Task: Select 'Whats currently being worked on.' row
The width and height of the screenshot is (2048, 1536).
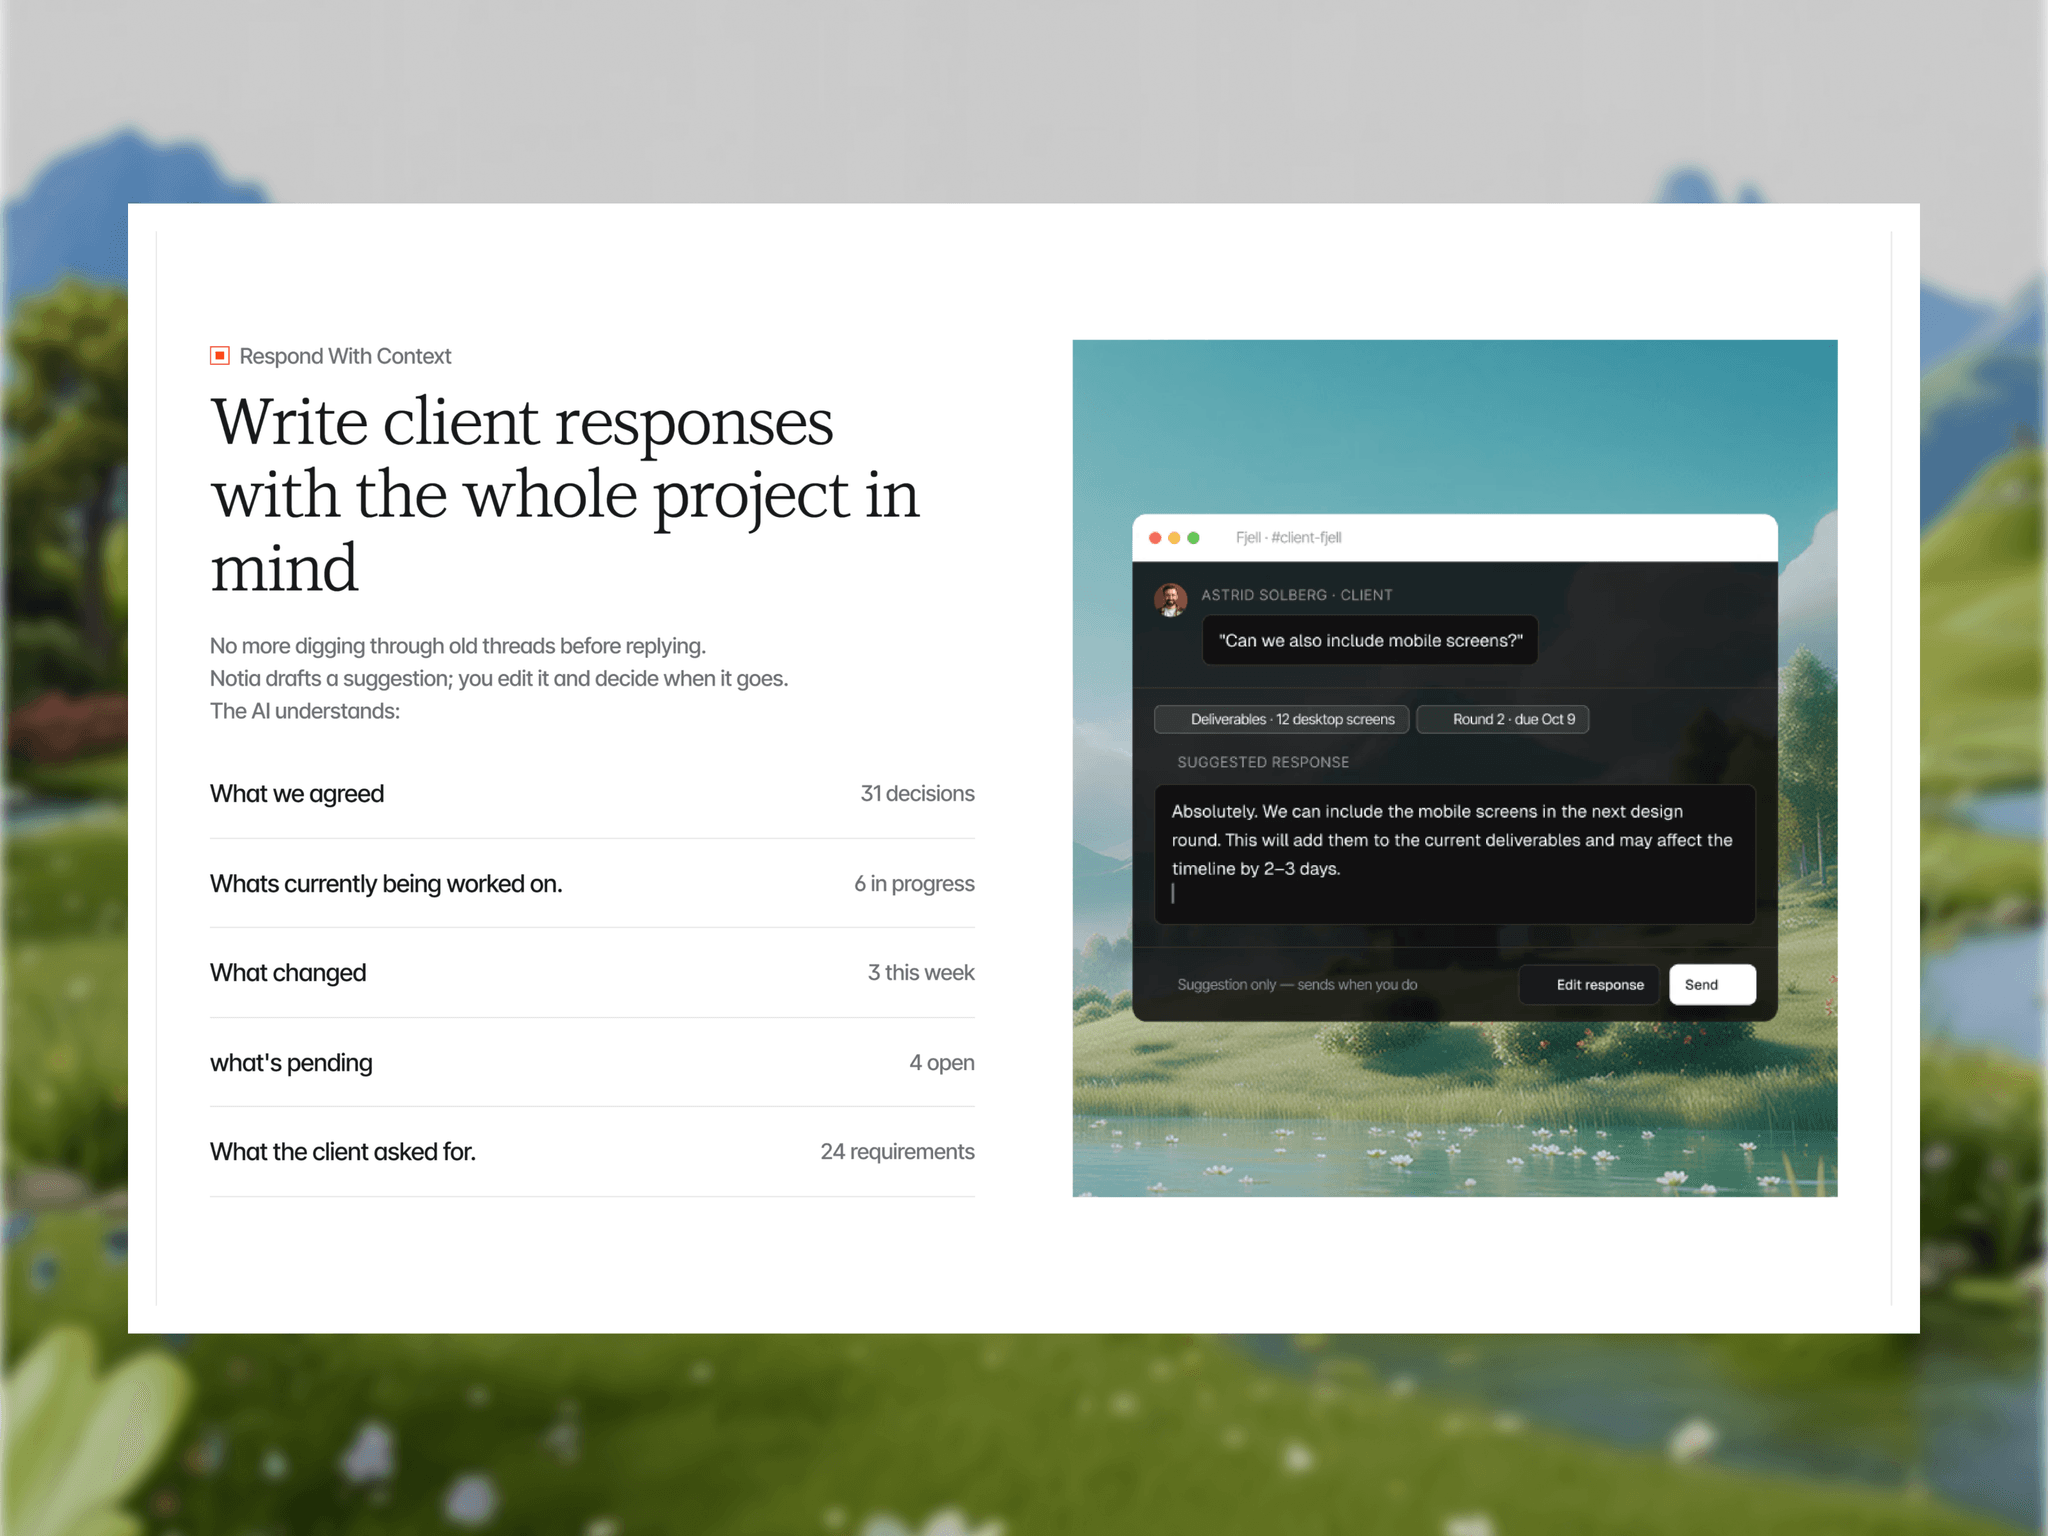Action: [x=592, y=884]
